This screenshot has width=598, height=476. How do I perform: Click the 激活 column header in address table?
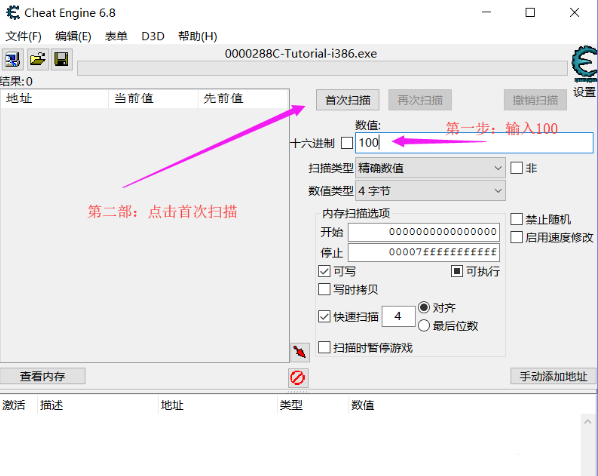(18, 405)
